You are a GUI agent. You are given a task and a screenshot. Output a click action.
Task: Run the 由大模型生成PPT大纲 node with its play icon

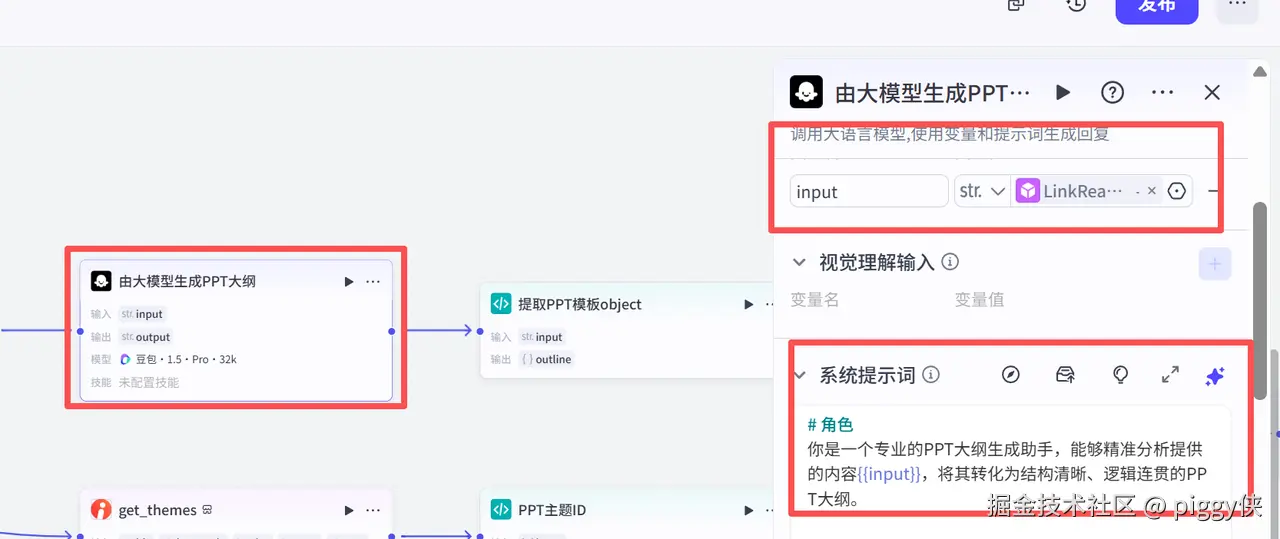pos(349,282)
